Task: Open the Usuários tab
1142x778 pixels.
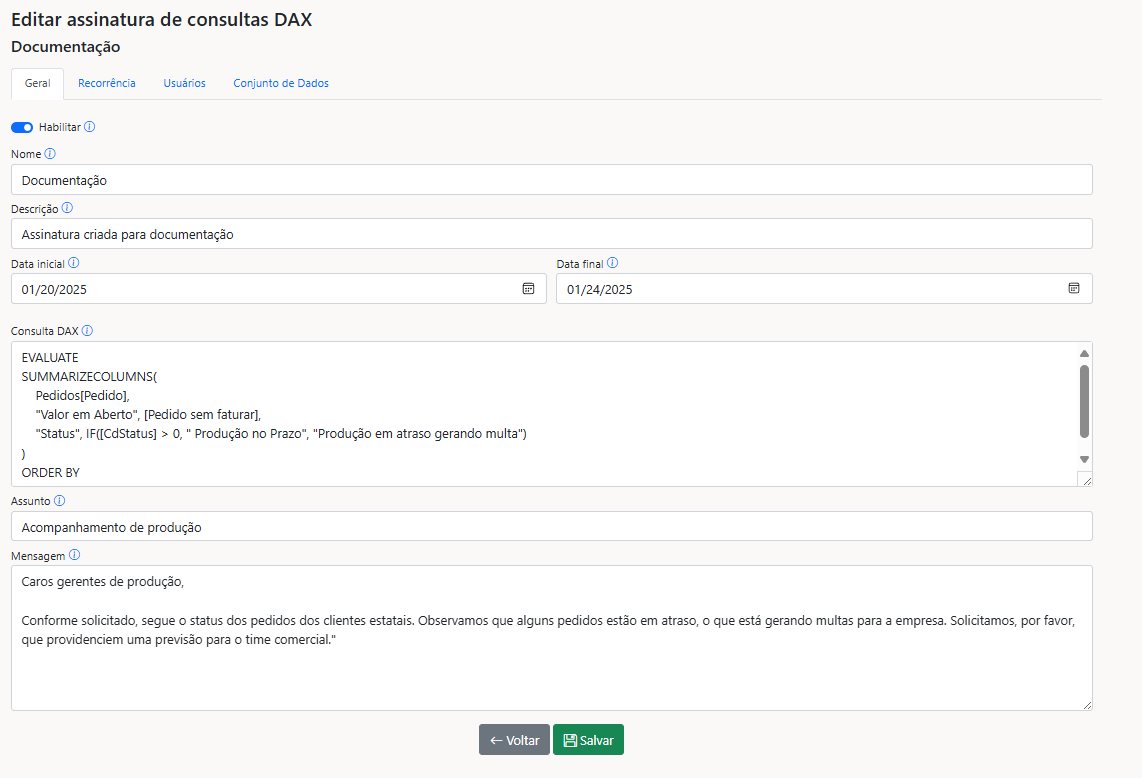Action: [x=185, y=83]
